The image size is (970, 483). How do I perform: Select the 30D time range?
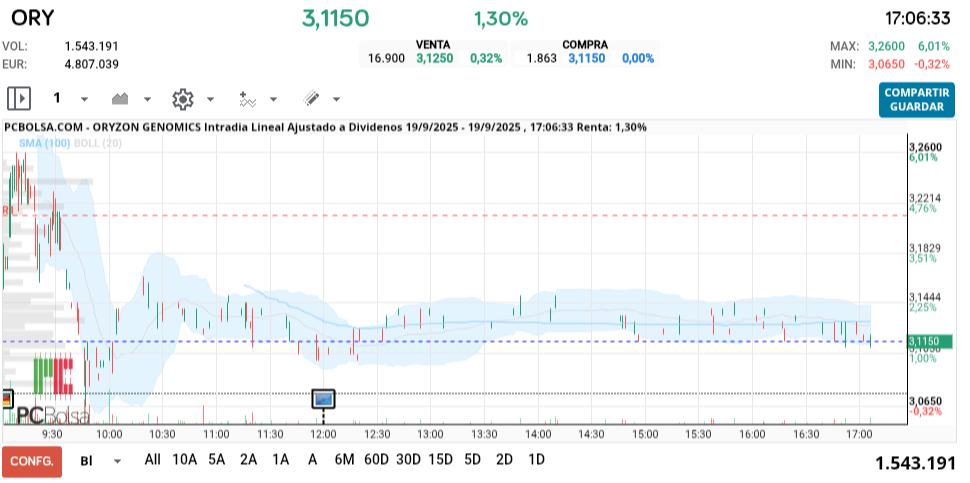(x=408, y=459)
